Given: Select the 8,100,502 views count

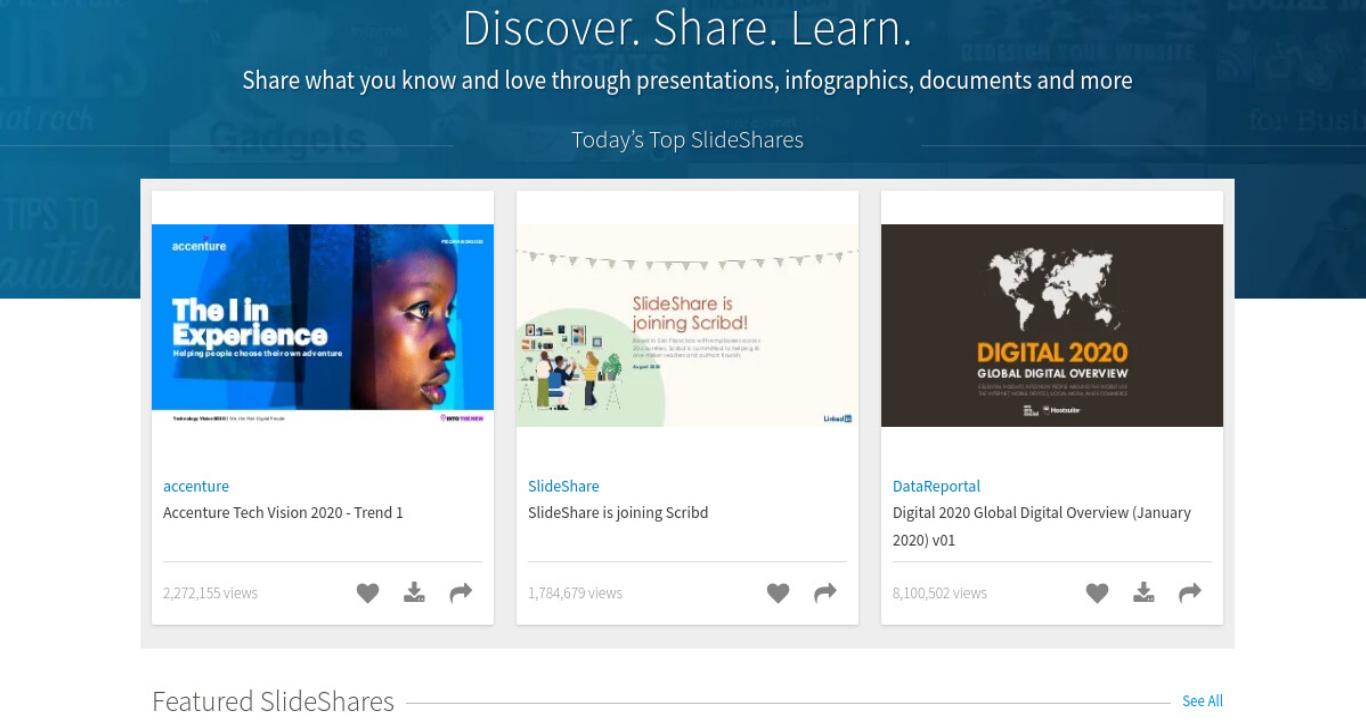Looking at the screenshot, I should click(x=939, y=593).
